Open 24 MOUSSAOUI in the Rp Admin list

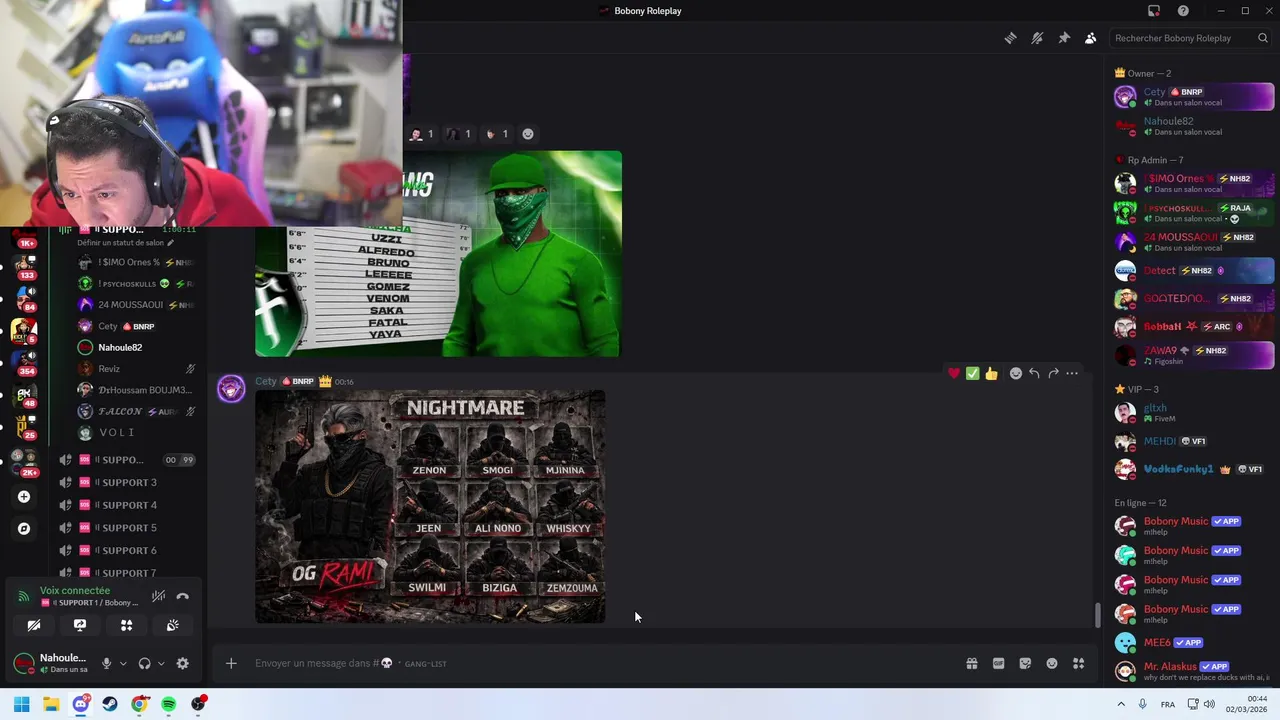pyautogui.click(x=1194, y=242)
